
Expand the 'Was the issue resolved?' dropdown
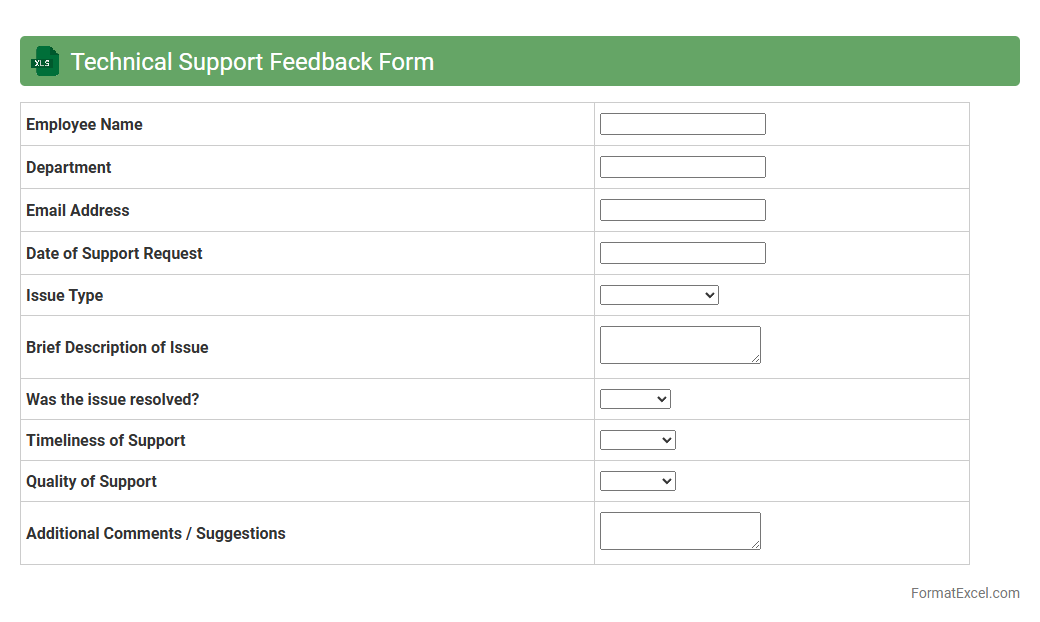pos(635,399)
